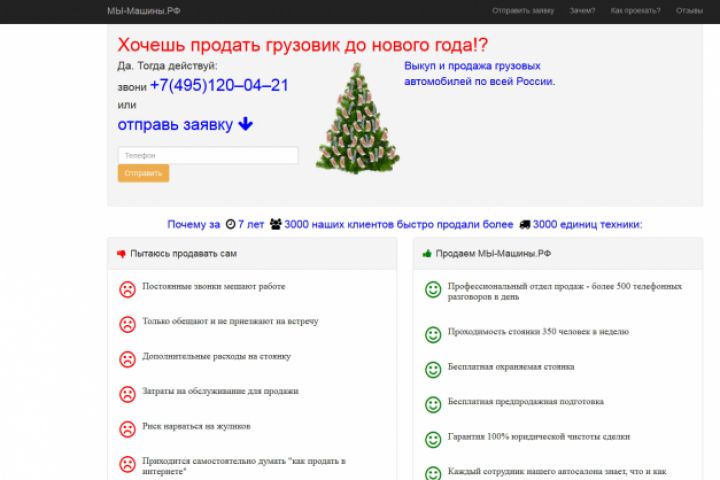Open the Как проехать? menu item
The width and height of the screenshot is (720, 480).
pyautogui.click(x=636, y=11)
